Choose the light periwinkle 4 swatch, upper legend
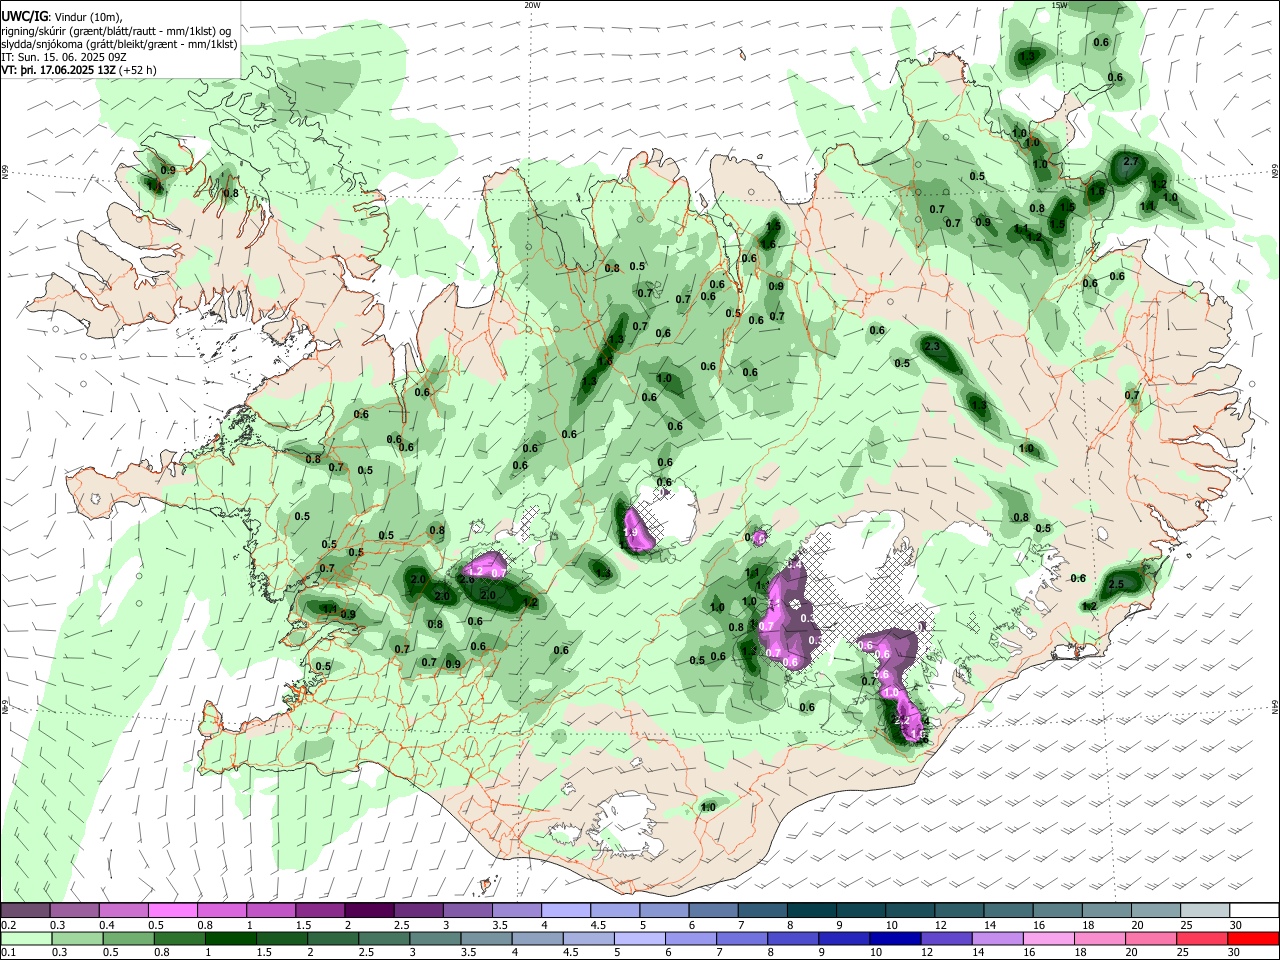The width and height of the screenshot is (1280, 960). pyautogui.click(x=566, y=910)
